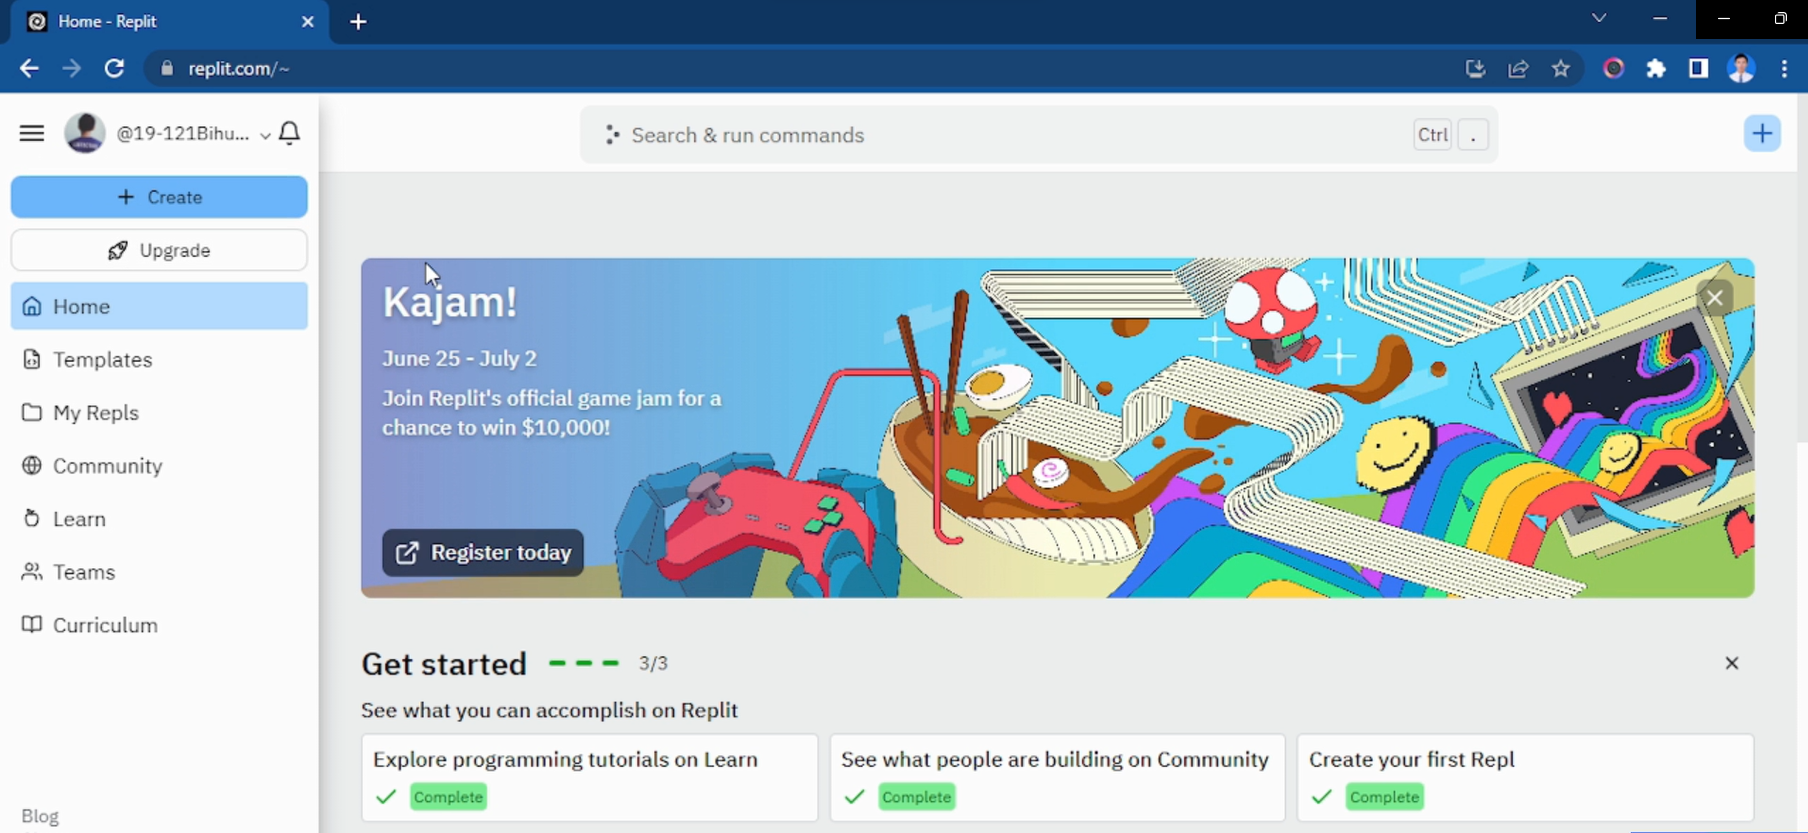
Task: Expand the account username dropdown
Action: [265, 135]
